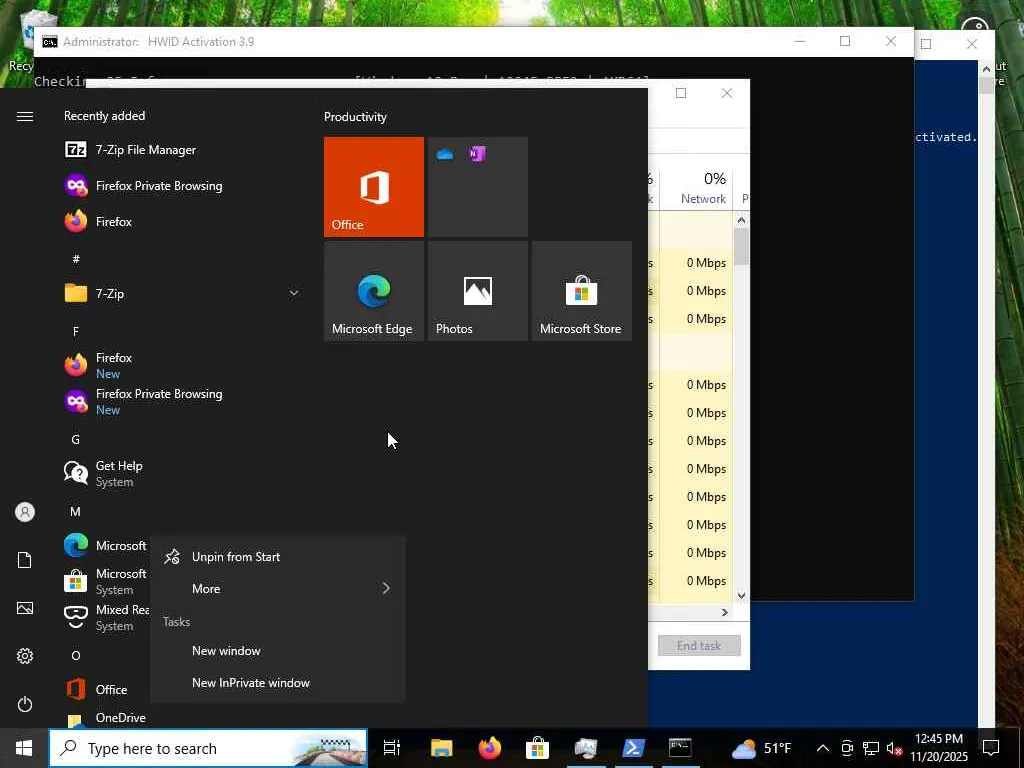
Task: Jump to the M letter header in app list
Action: tap(76, 511)
